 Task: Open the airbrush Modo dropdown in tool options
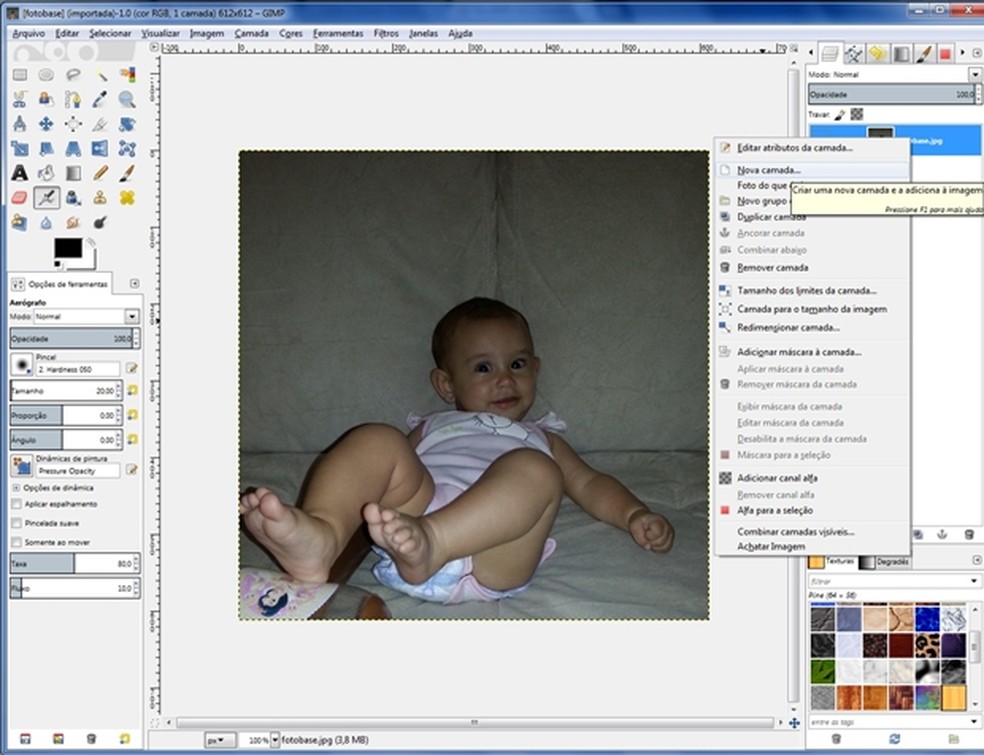click(131, 317)
